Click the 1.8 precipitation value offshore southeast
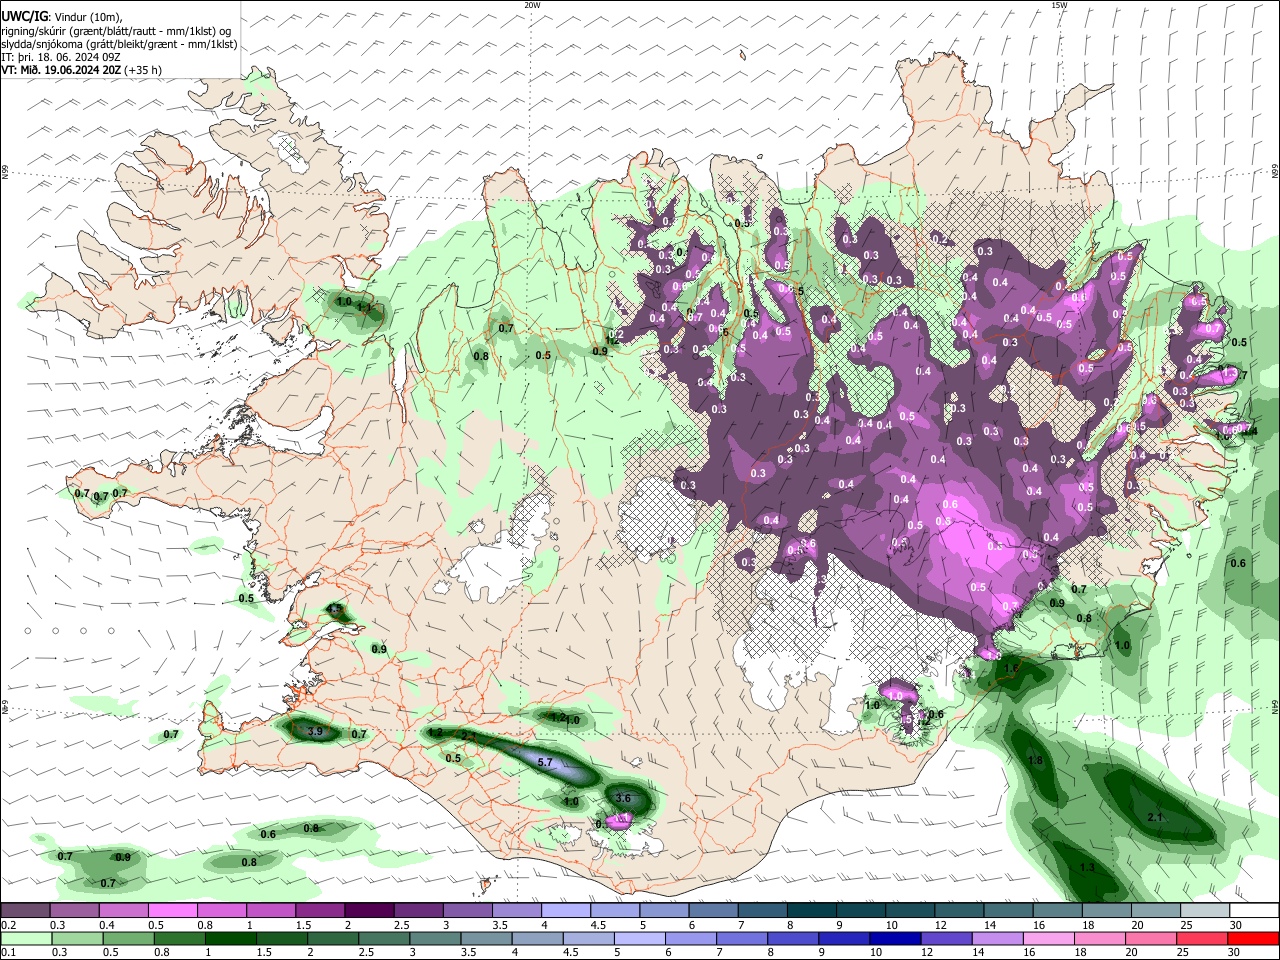The width and height of the screenshot is (1280, 960). tap(1036, 761)
